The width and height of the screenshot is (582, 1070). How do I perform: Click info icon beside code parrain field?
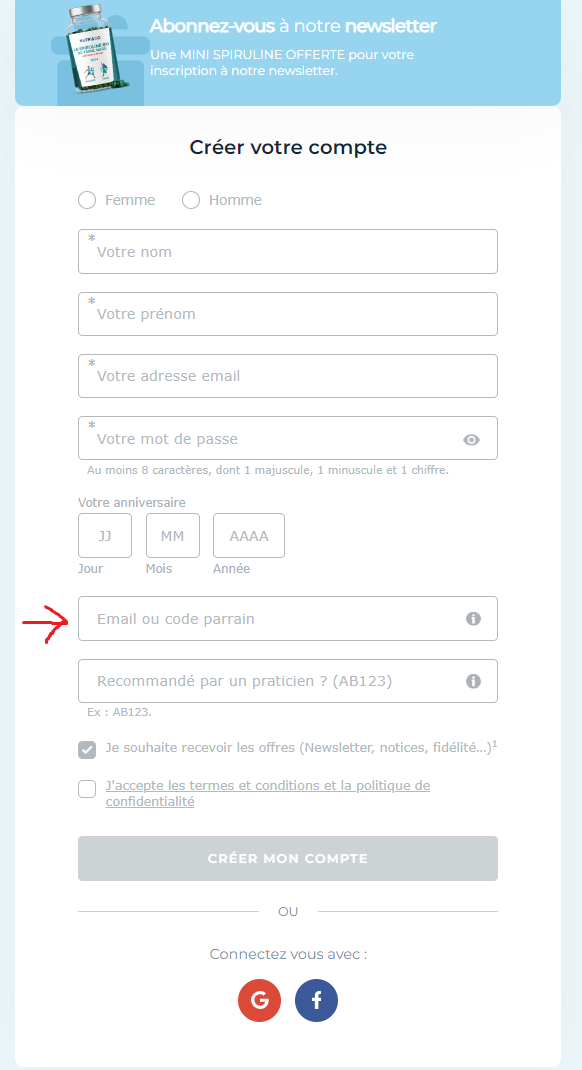[474, 619]
